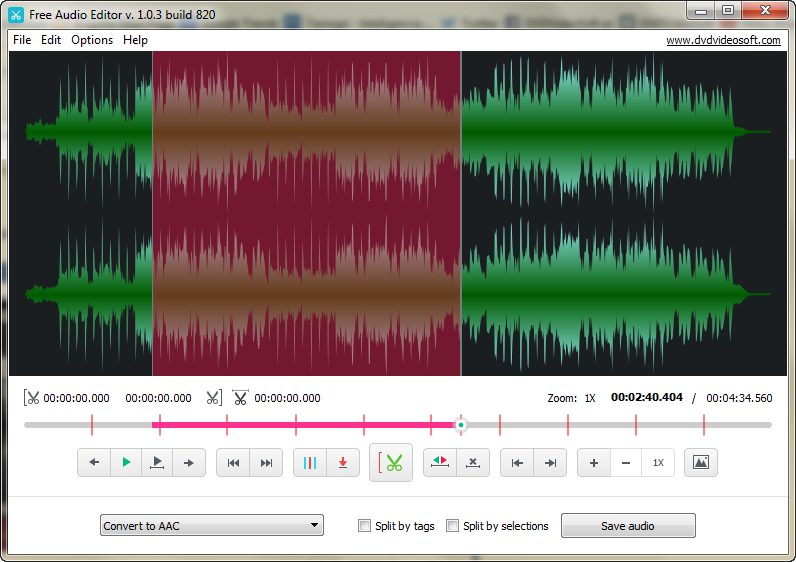Enable the Split by tags checkbox
This screenshot has width=796, height=562.
coord(365,526)
